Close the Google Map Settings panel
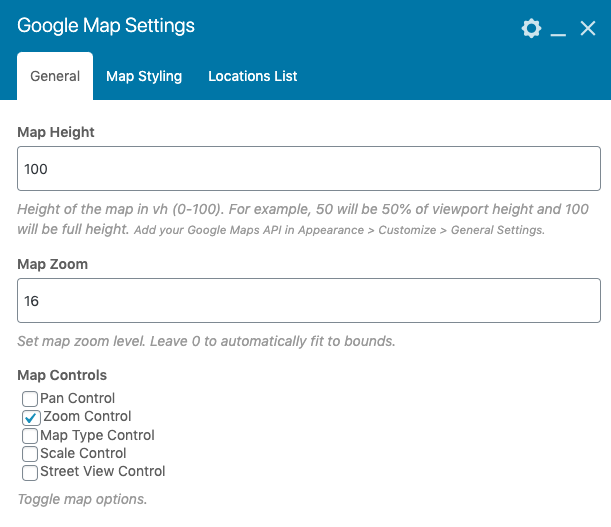 587,28
